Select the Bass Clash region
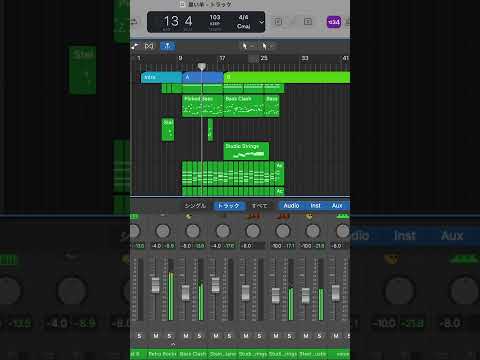Screen dimensions: 480x360 [x=243, y=106]
